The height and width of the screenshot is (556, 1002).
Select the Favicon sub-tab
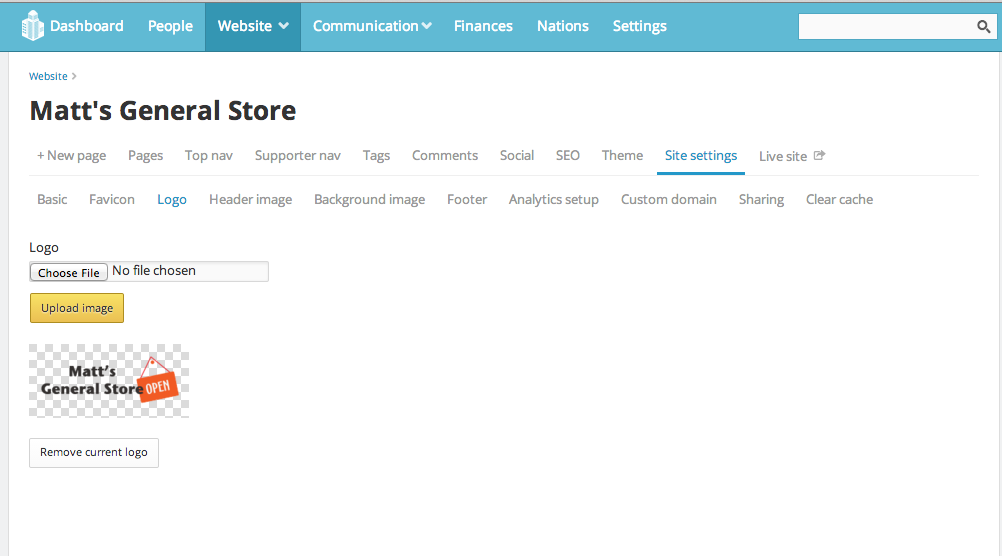pos(112,199)
